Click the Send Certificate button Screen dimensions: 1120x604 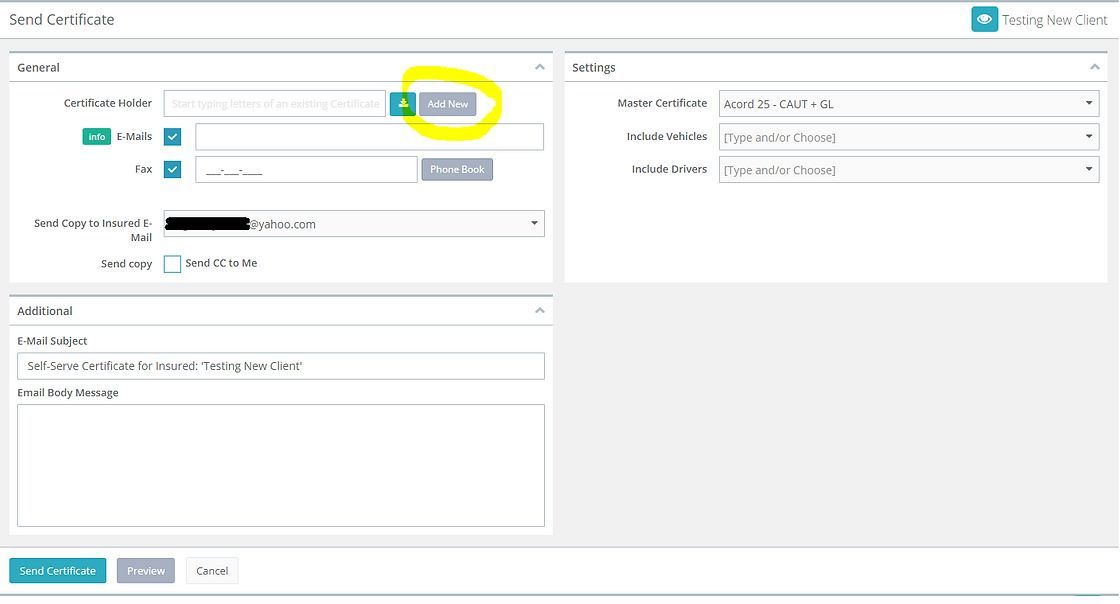pyautogui.click(x=57, y=570)
